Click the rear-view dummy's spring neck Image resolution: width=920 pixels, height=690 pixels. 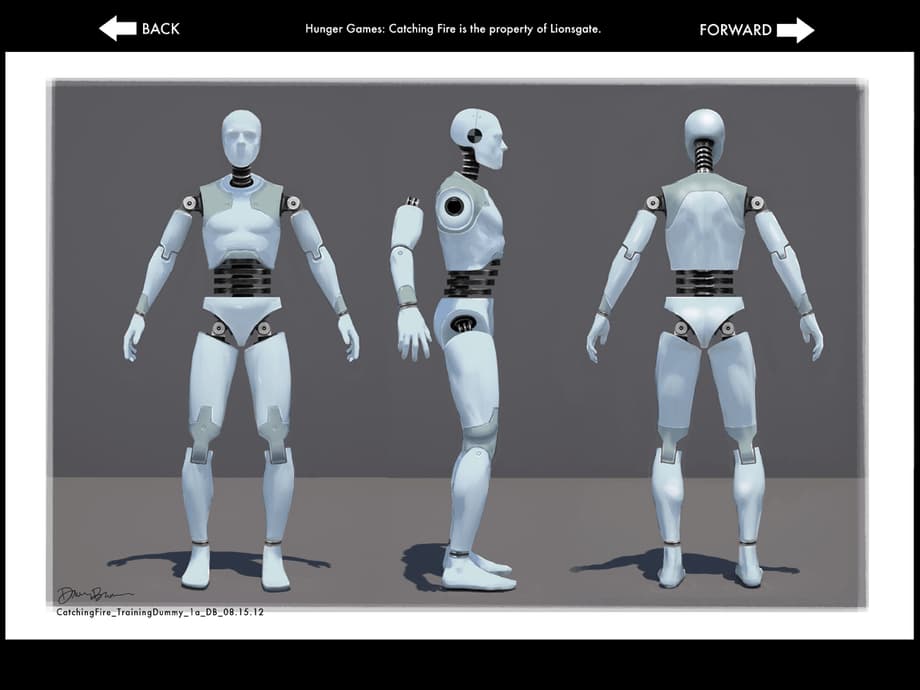coord(704,157)
